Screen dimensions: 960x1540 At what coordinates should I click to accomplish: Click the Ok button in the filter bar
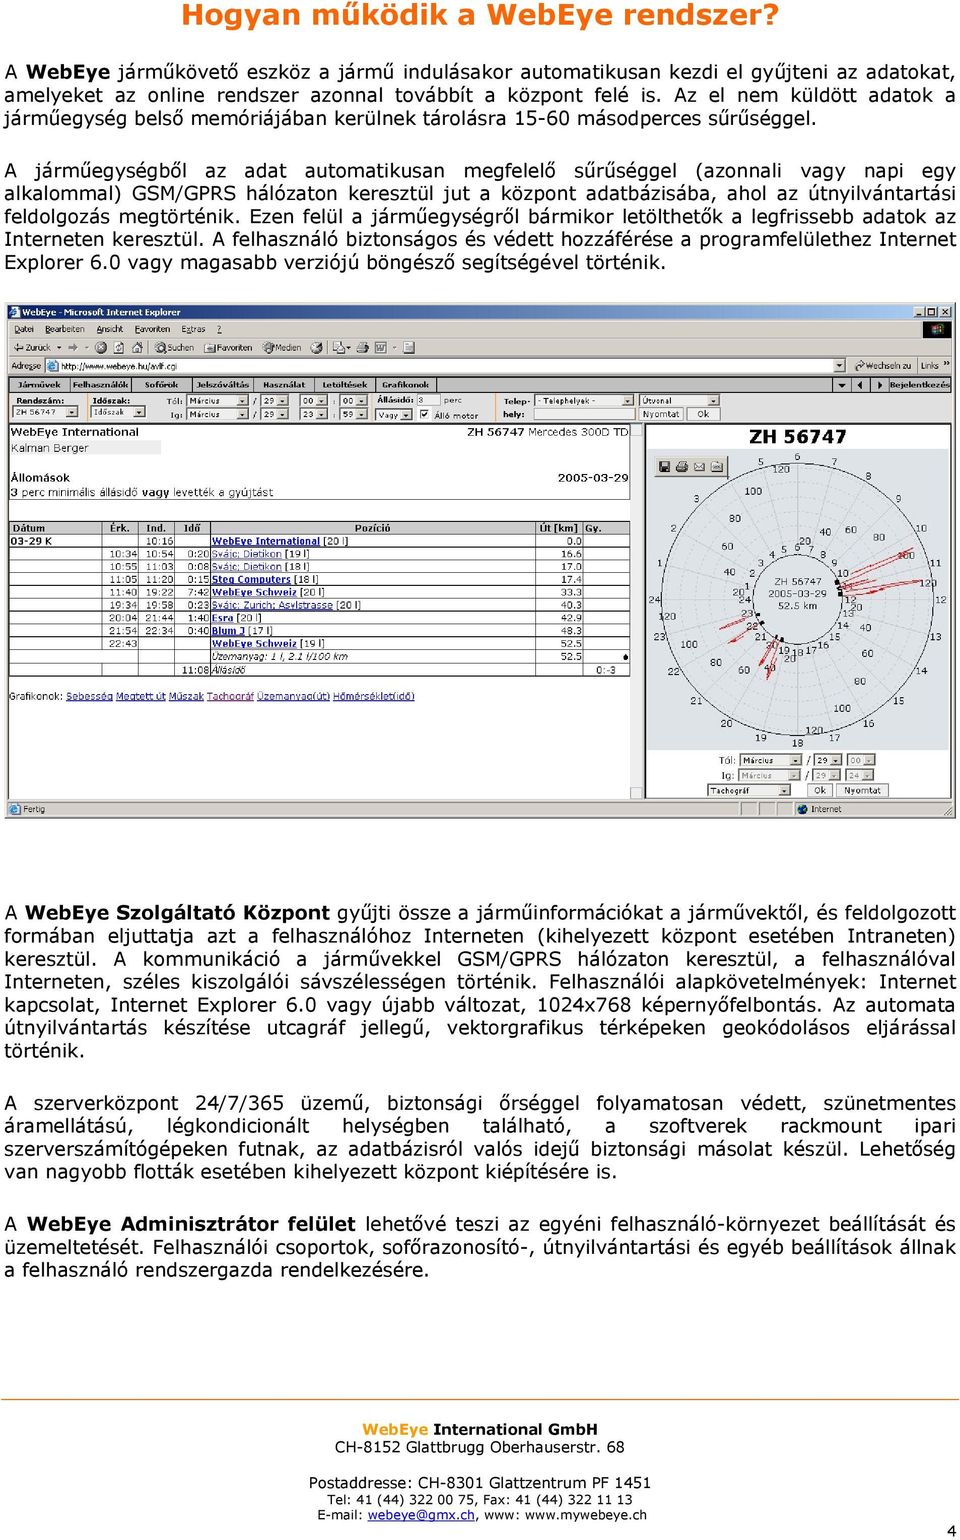tap(704, 414)
